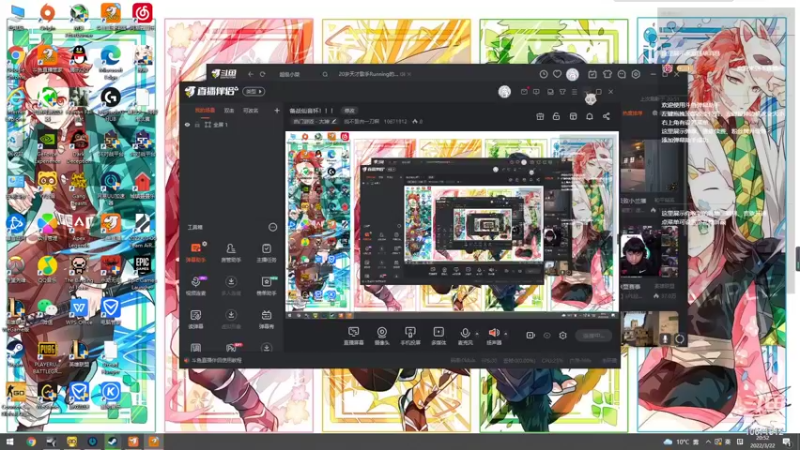Open the 主播任务 streamer tasks tool
Image resolution: width=800 pixels, height=450 pixels.
[x=266, y=252]
